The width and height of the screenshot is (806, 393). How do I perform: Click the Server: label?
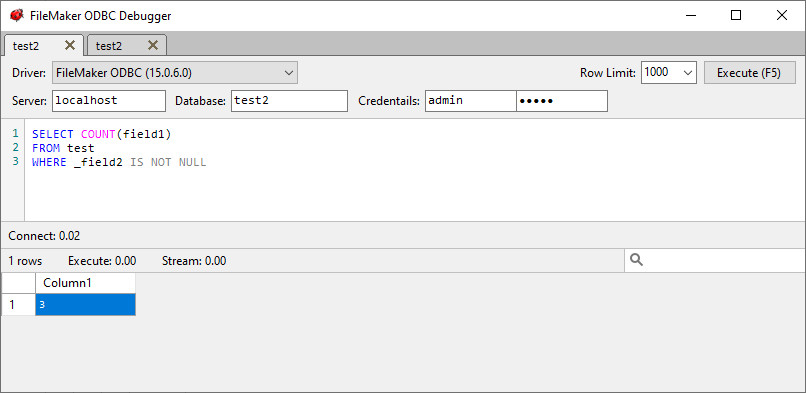[29, 101]
